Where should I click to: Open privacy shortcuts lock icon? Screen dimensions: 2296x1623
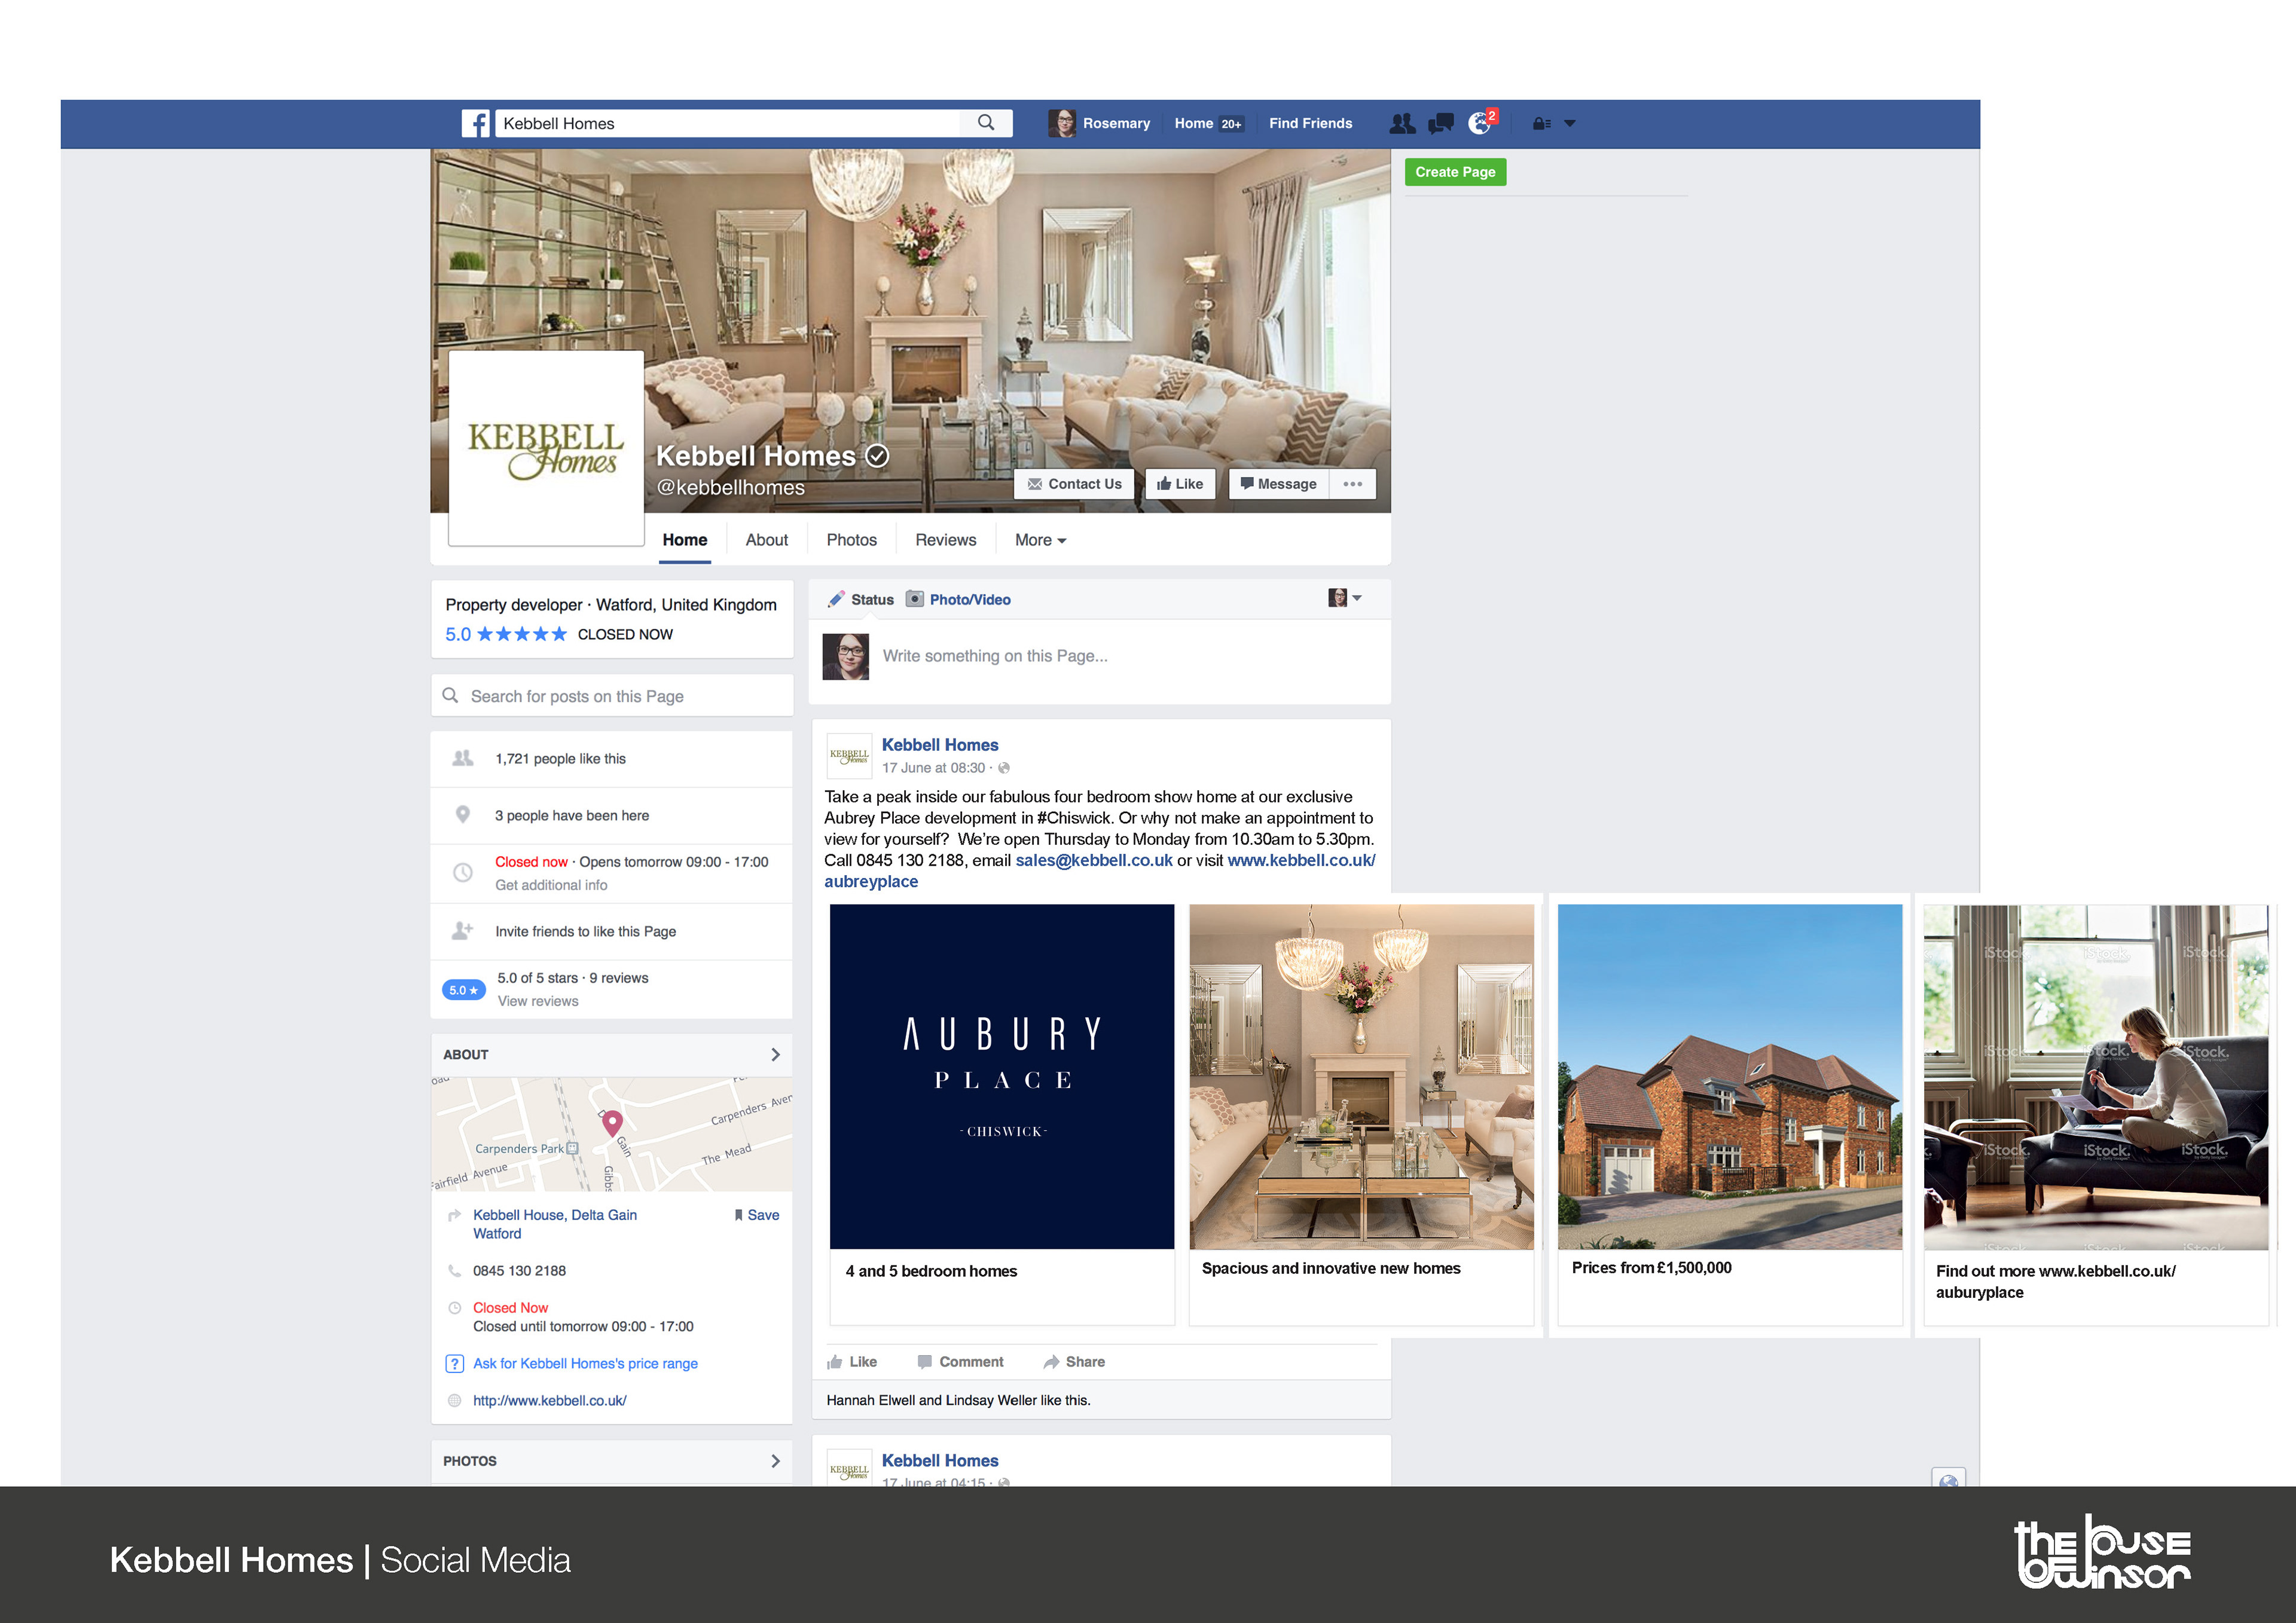(x=1541, y=123)
